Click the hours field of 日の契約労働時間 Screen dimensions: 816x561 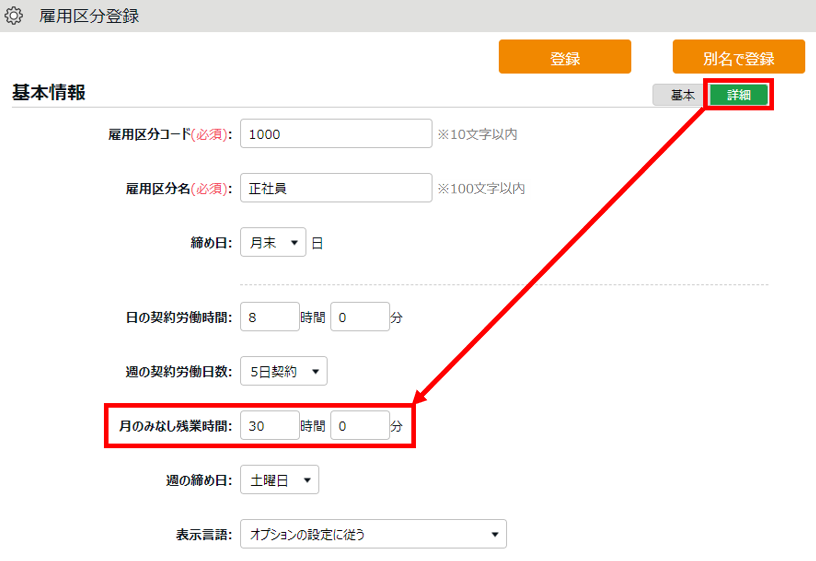[x=270, y=317]
